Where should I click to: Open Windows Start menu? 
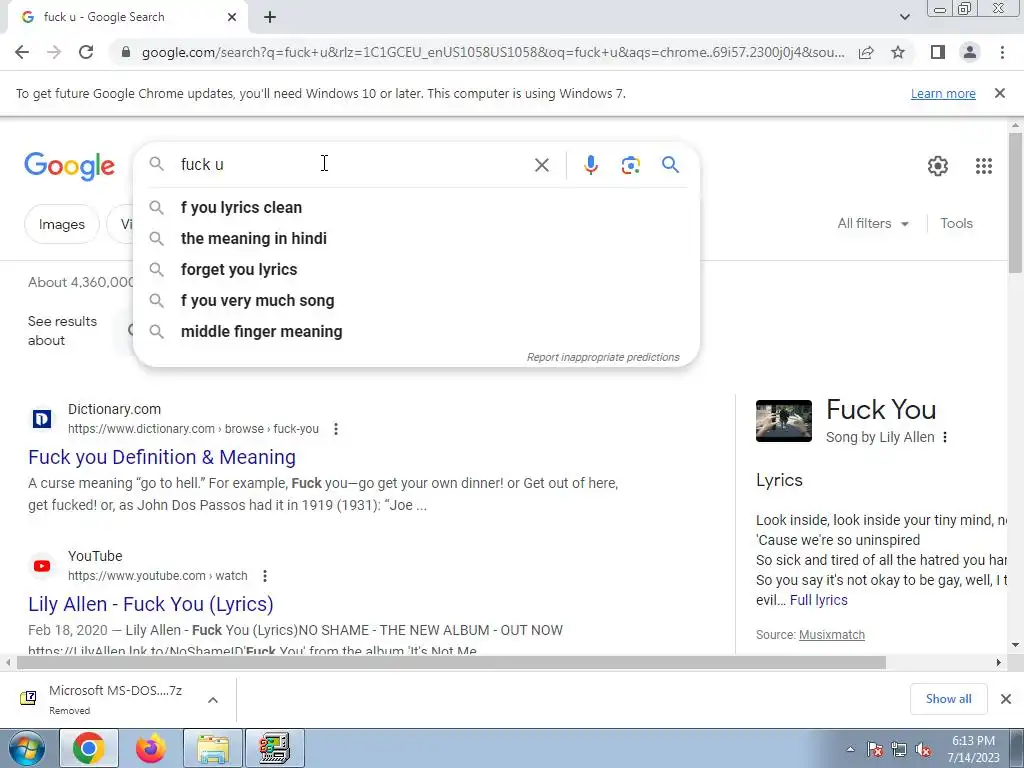(27, 748)
